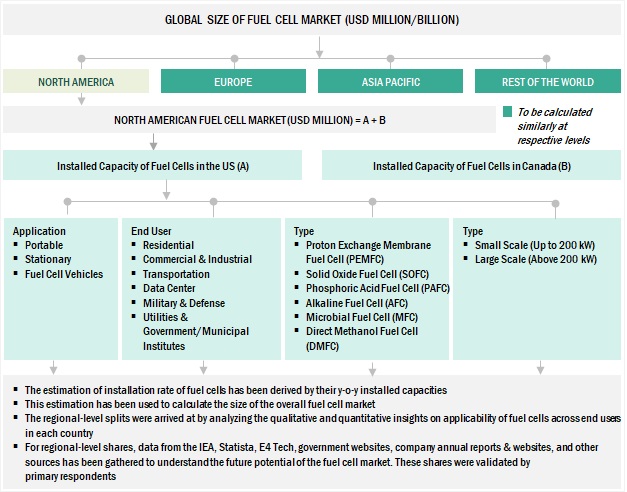Screen dimensions: 627x492
Task: Click the Global Size of Fuel Cell Market title
Action: click(313, 20)
